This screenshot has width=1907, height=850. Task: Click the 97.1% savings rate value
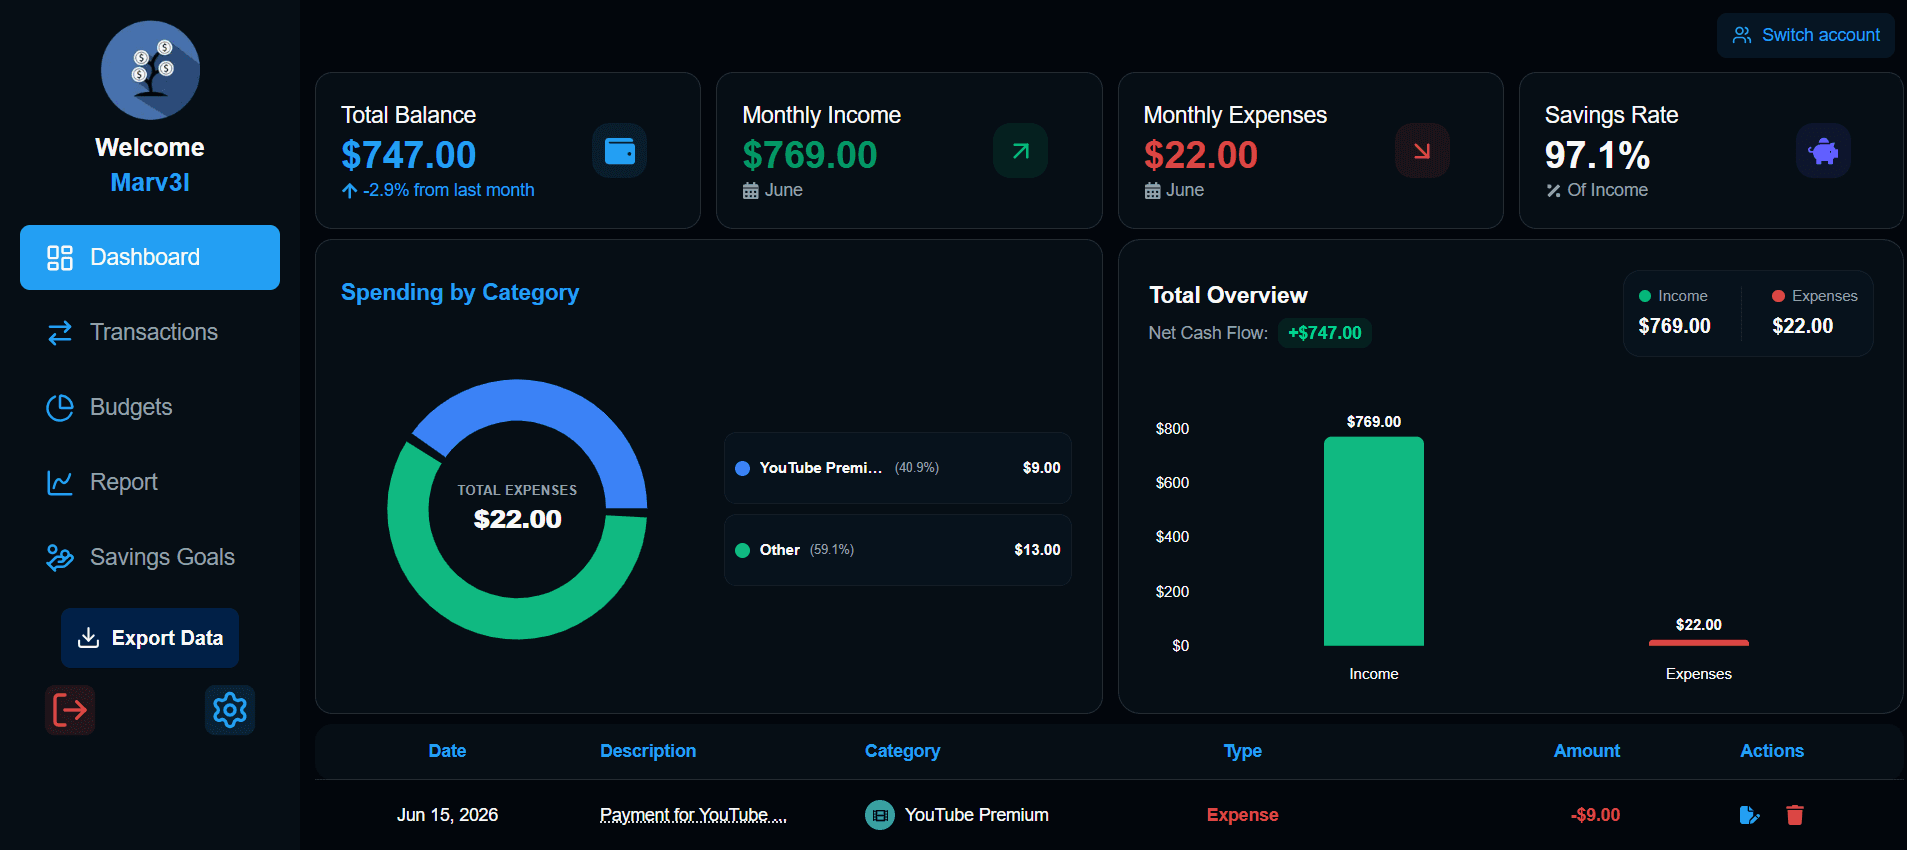click(x=1597, y=155)
